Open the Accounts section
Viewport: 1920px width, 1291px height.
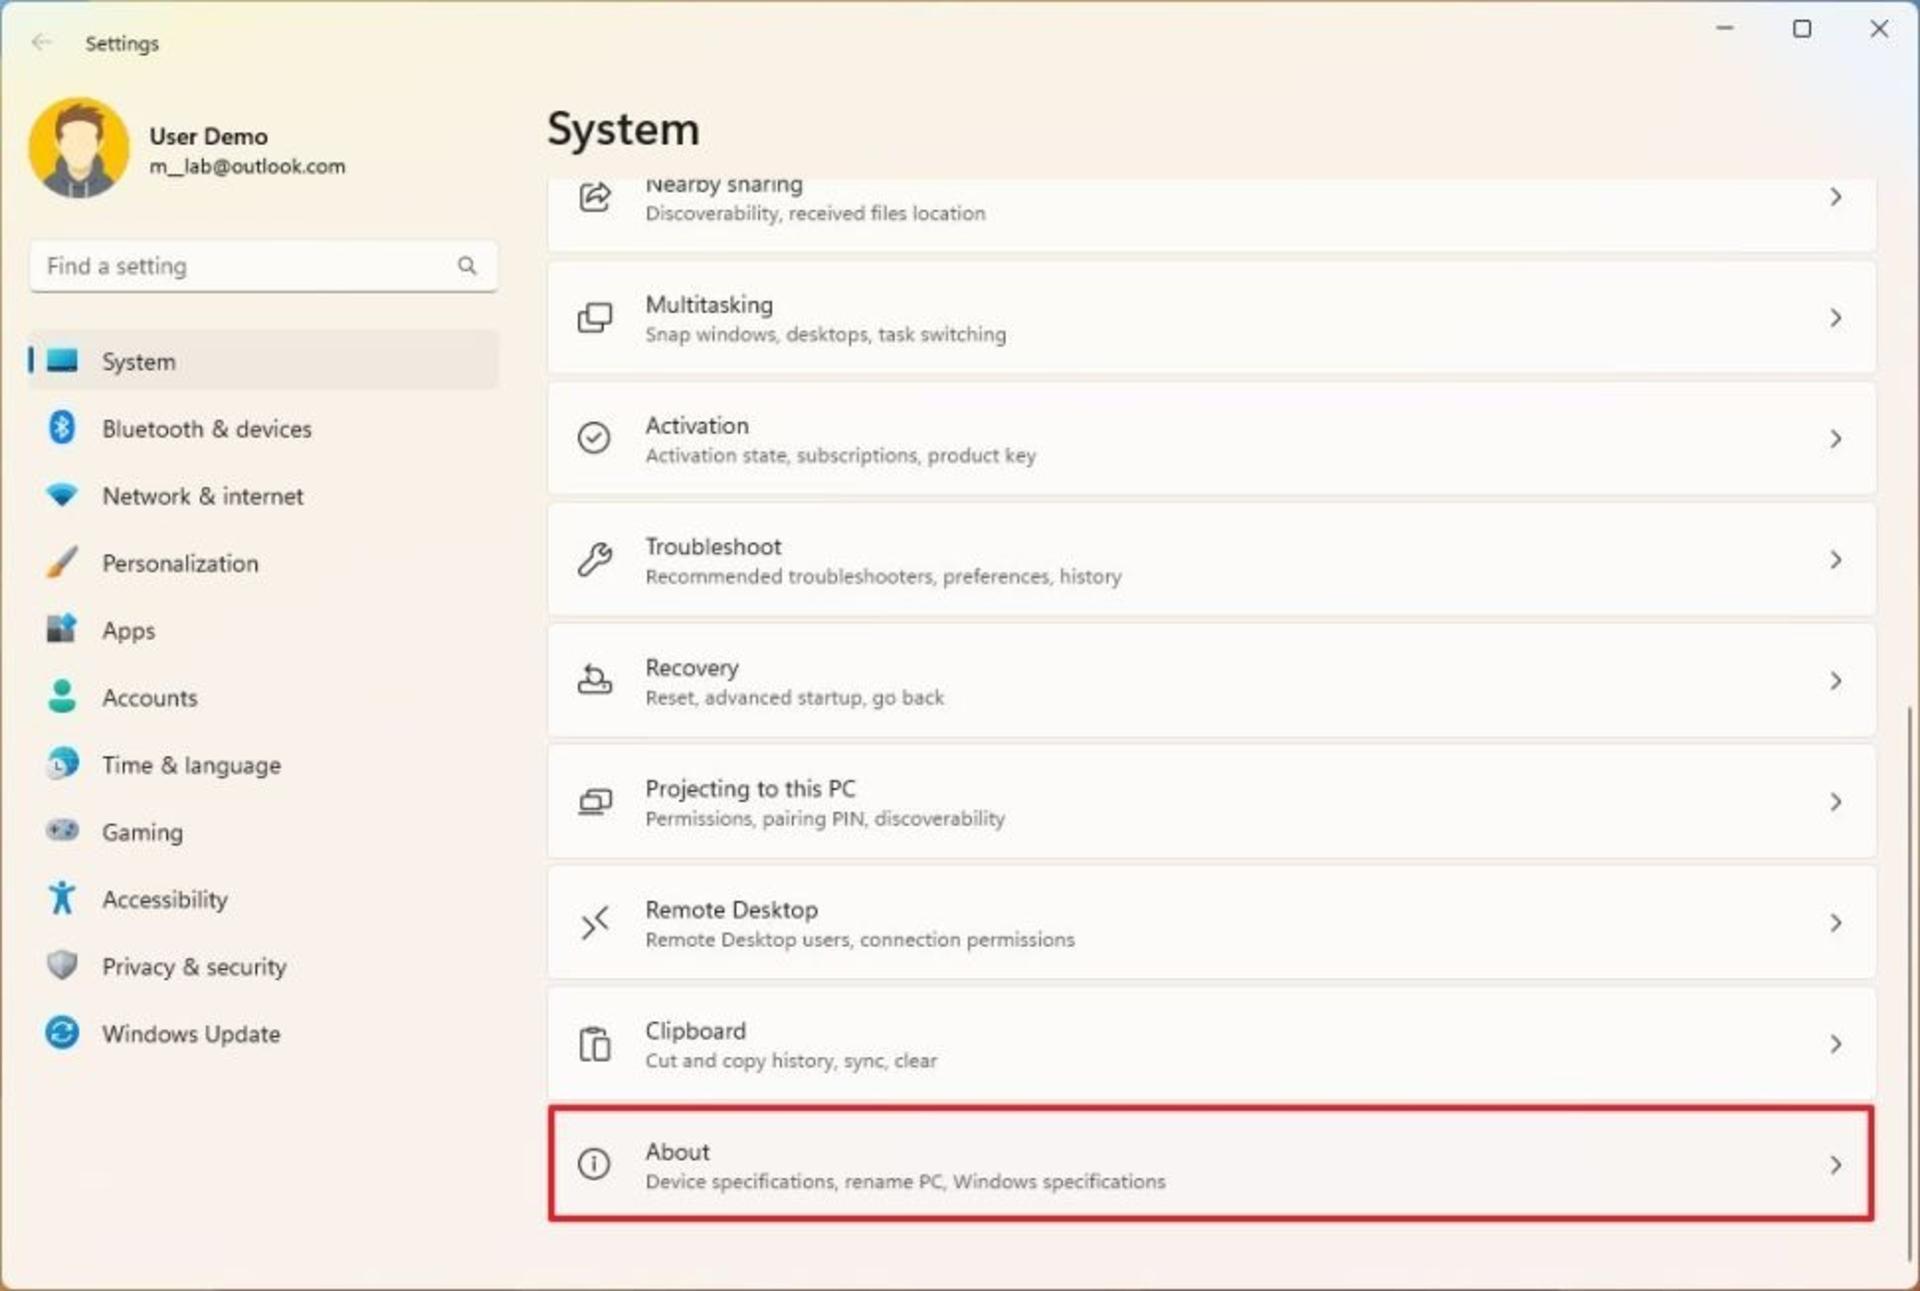(264, 696)
